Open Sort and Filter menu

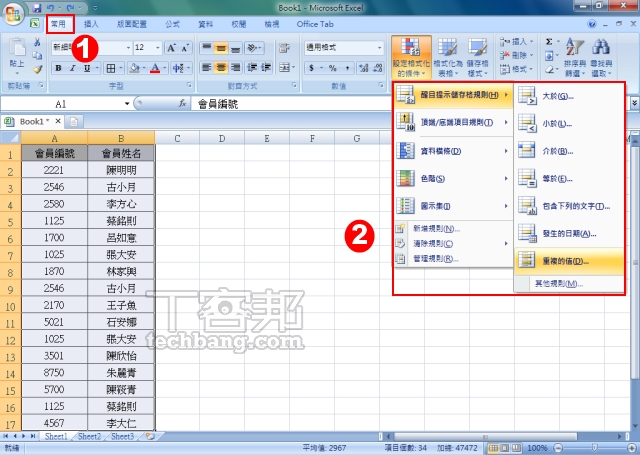pyautogui.click(x=575, y=57)
